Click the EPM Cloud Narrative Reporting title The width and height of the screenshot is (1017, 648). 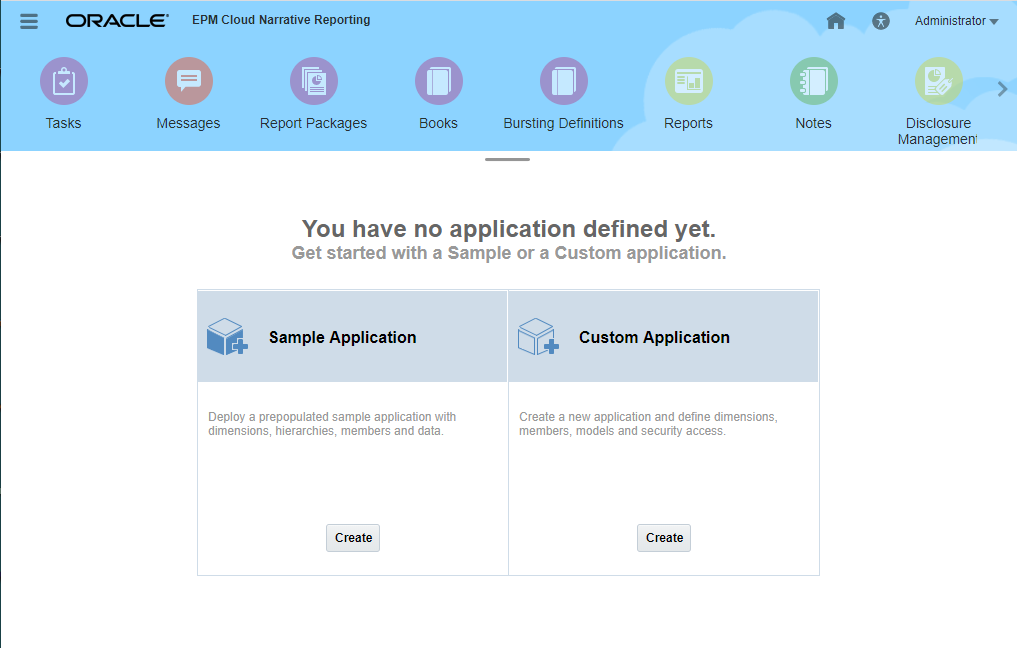pyautogui.click(x=281, y=20)
